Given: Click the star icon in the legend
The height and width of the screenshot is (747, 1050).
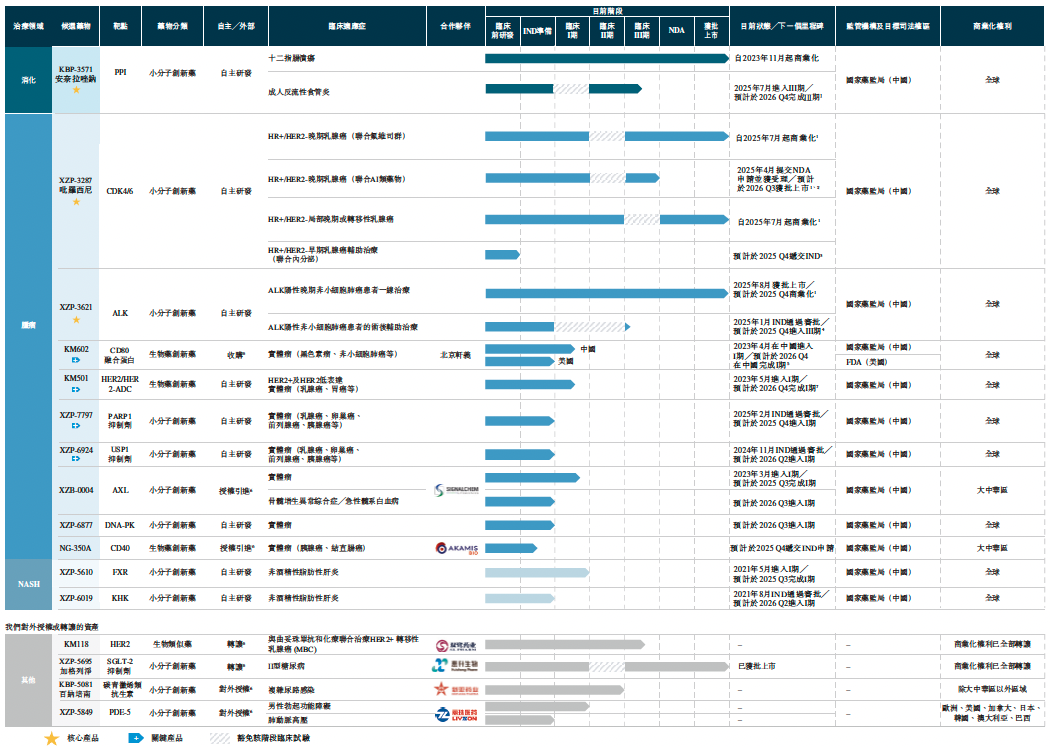Looking at the screenshot, I should [x=52, y=738].
